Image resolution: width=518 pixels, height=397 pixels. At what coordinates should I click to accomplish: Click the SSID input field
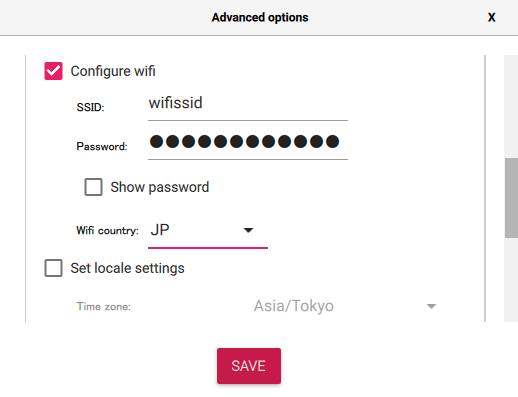pyautogui.click(x=248, y=104)
